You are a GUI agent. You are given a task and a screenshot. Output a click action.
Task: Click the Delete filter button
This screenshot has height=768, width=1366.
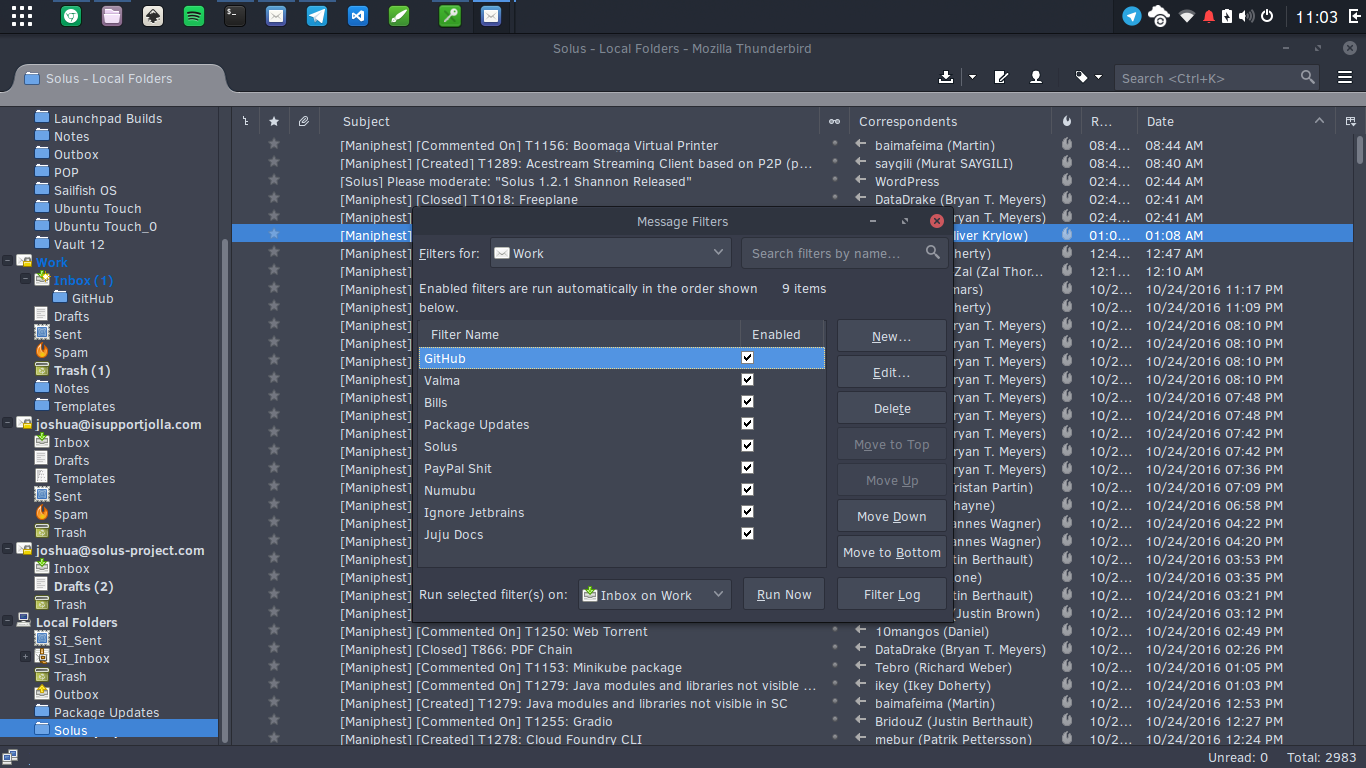(891, 408)
